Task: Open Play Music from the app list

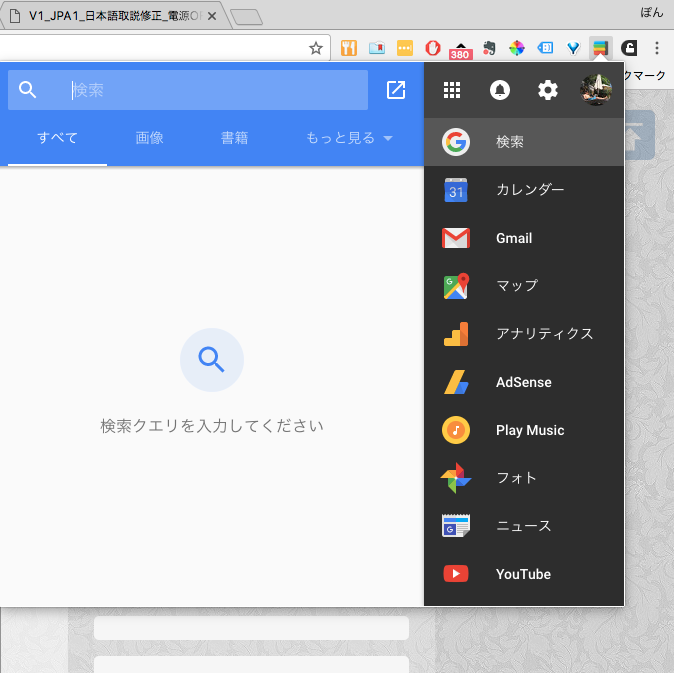Action: tap(524, 430)
